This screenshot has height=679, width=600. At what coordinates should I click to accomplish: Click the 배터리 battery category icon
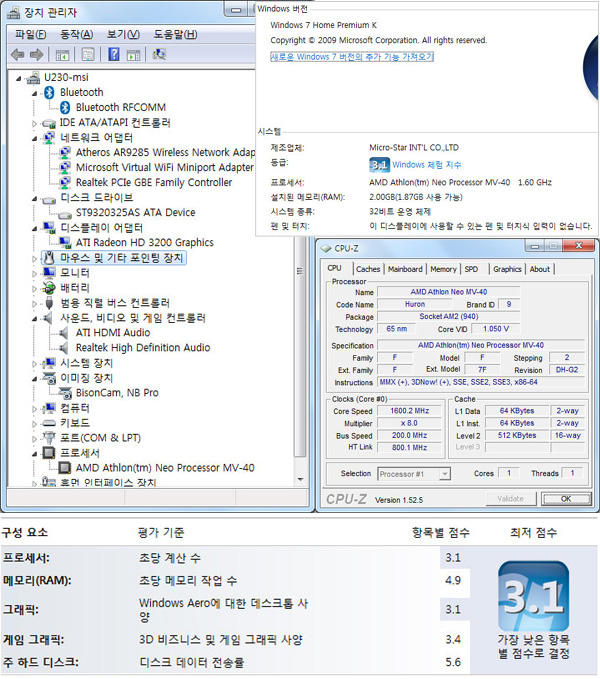[x=49, y=288]
